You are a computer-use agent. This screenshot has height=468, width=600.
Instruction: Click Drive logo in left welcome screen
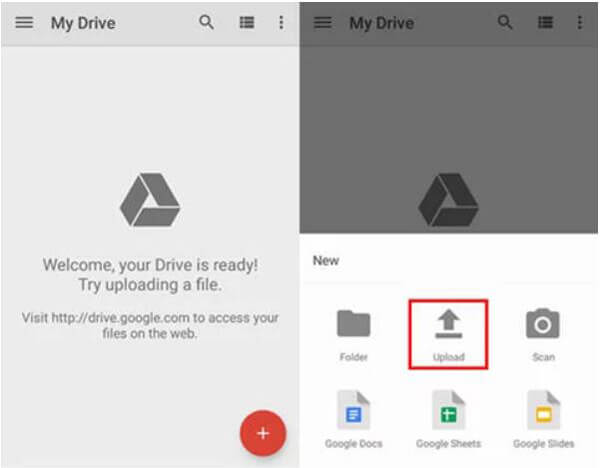[150, 200]
